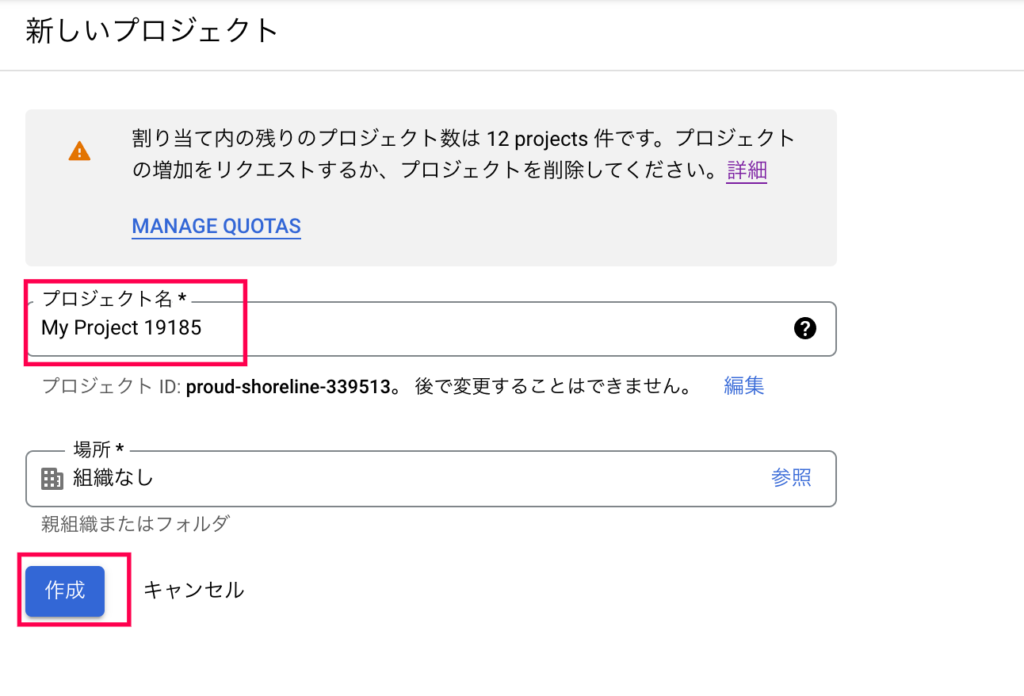Viewport: 1024px width, 696px height.
Task: Select the bold proud-shoreline-339513 ID text
Action: pyautogui.click(x=288, y=387)
